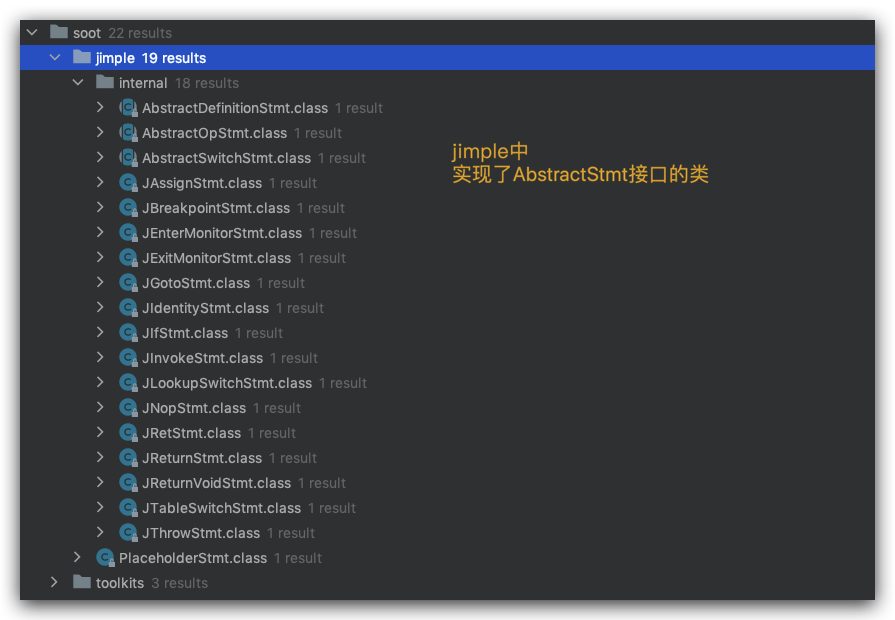
Task: Click the class icon beside JGotoStmt.class
Action: (x=127, y=283)
